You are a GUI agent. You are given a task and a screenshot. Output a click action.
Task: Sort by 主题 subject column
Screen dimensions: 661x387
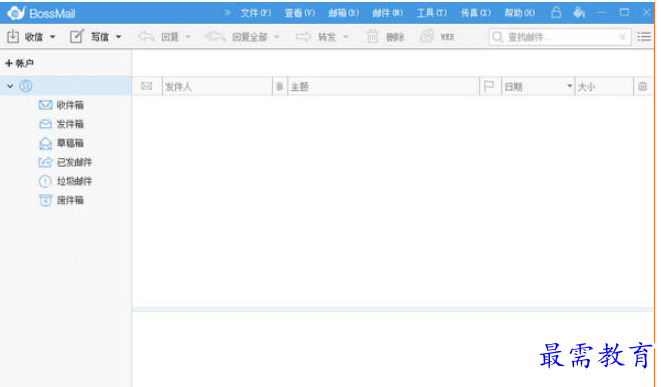[x=383, y=86]
